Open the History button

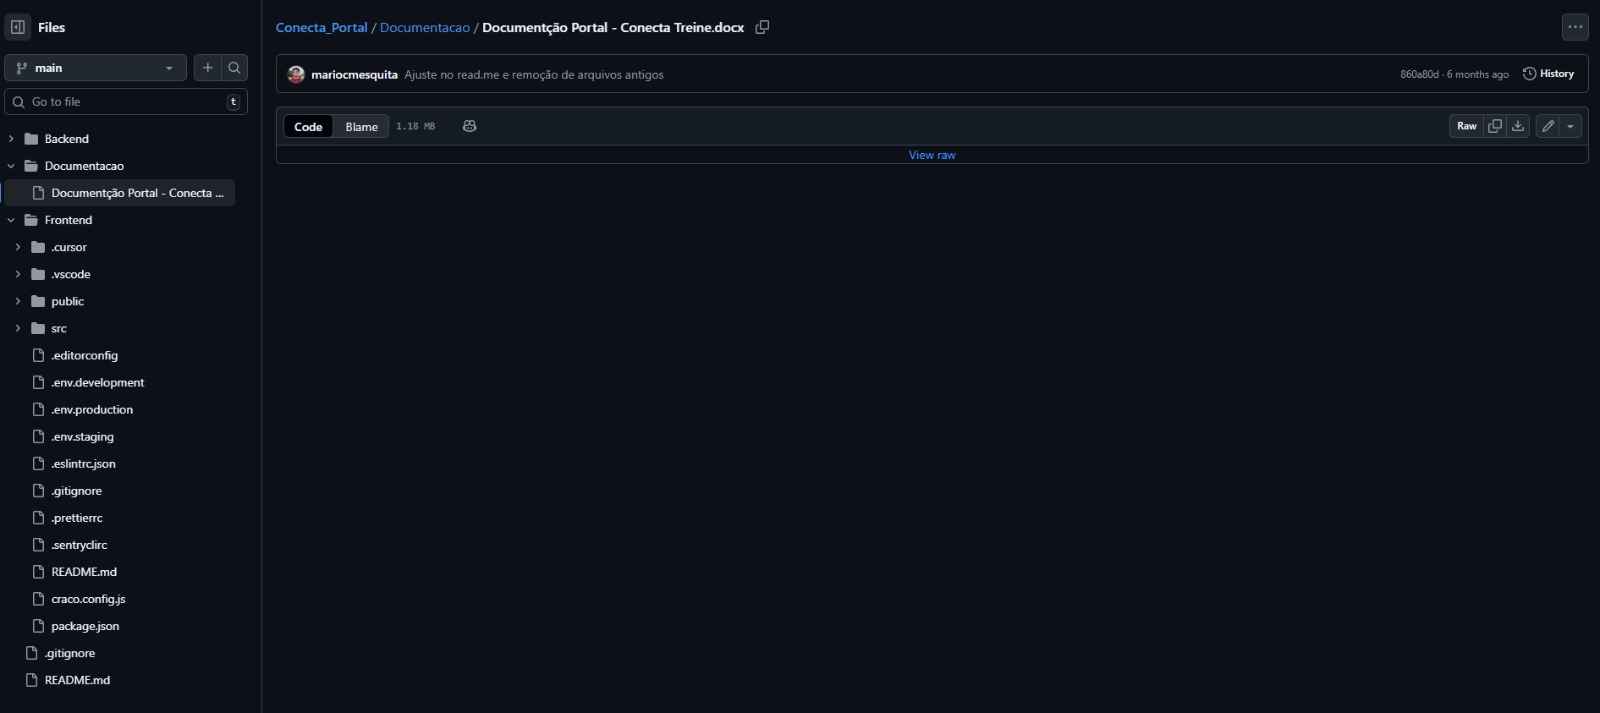click(x=1548, y=74)
